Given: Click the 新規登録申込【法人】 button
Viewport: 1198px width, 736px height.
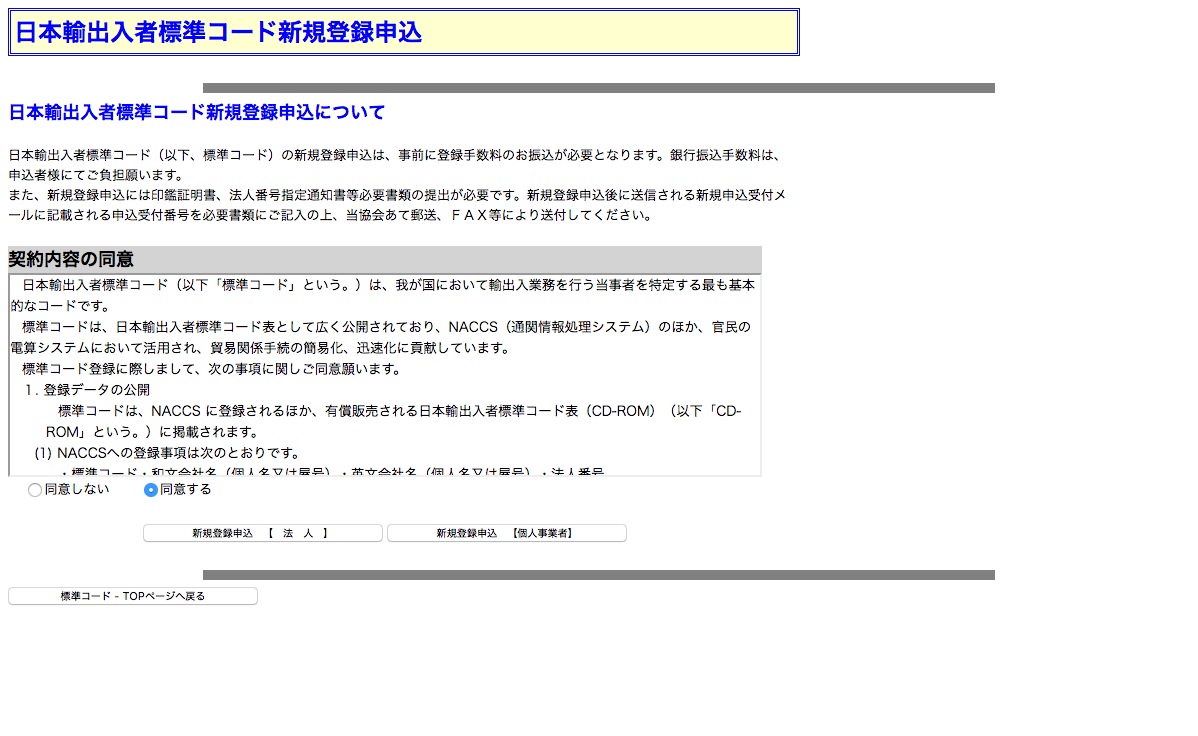Looking at the screenshot, I should (x=262, y=533).
